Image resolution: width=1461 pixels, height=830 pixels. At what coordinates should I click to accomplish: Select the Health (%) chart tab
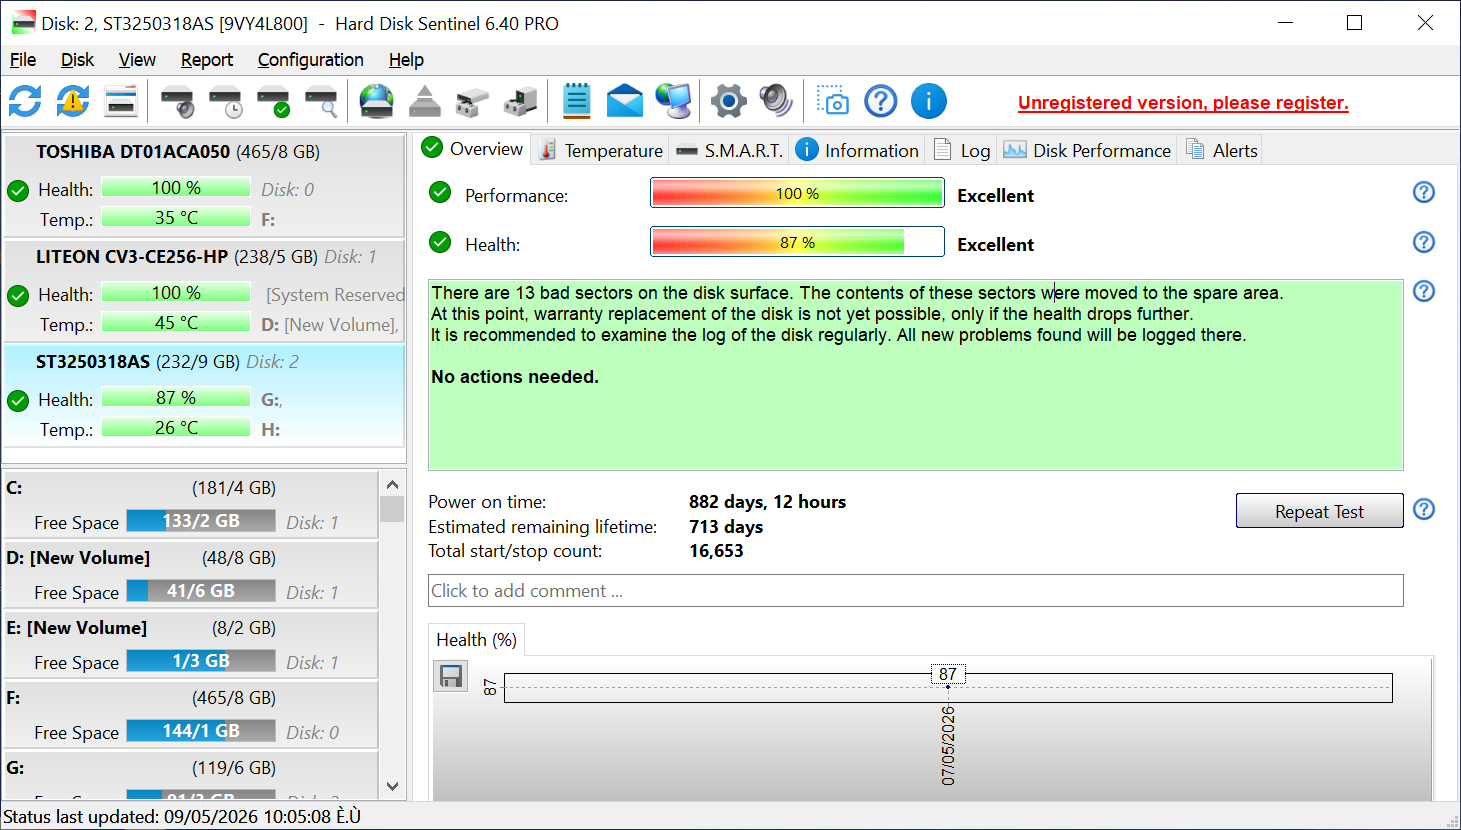click(x=477, y=640)
